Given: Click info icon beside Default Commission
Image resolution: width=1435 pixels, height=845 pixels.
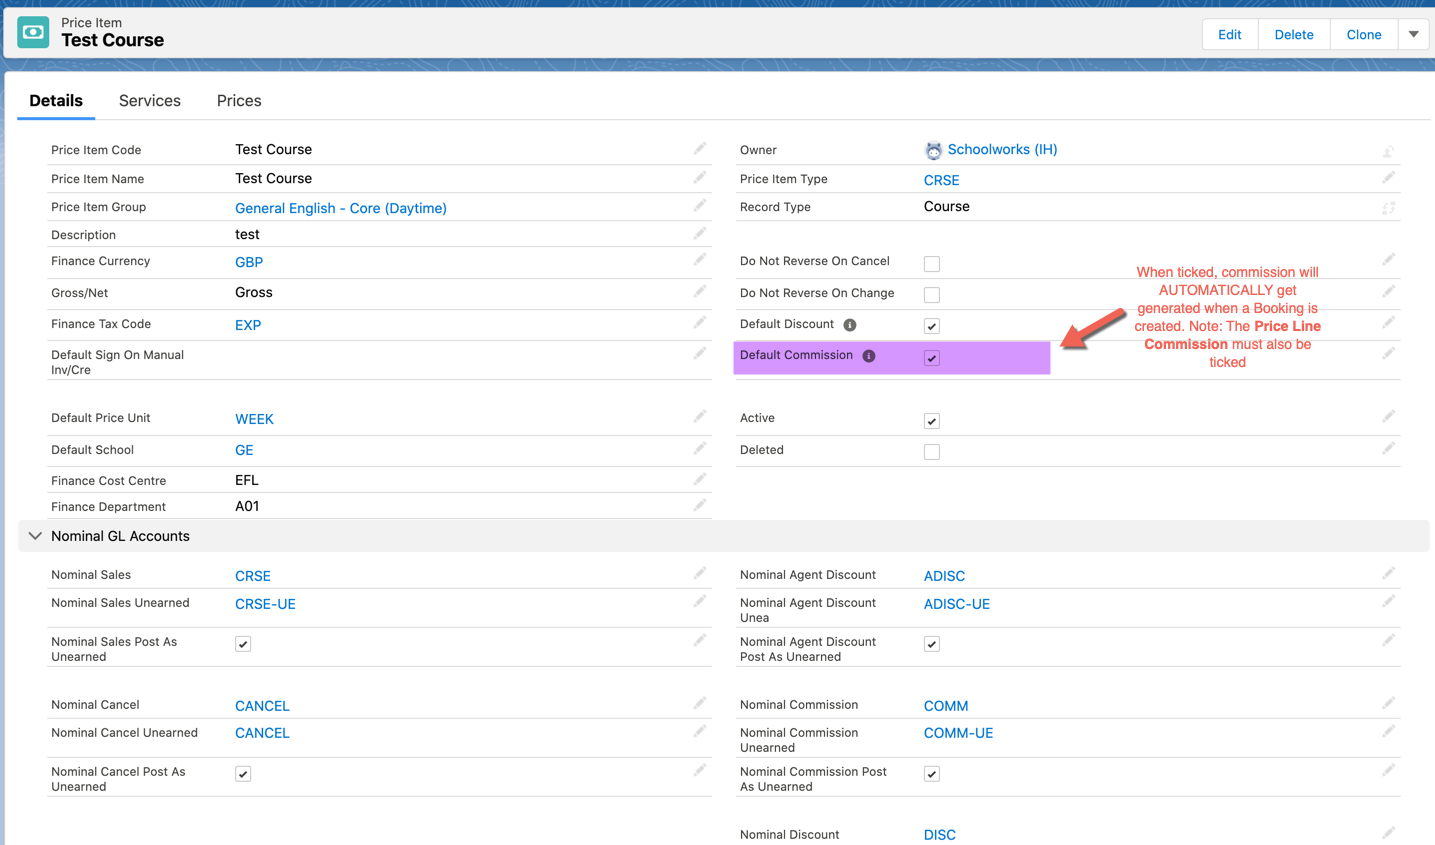Looking at the screenshot, I should pyautogui.click(x=869, y=356).
